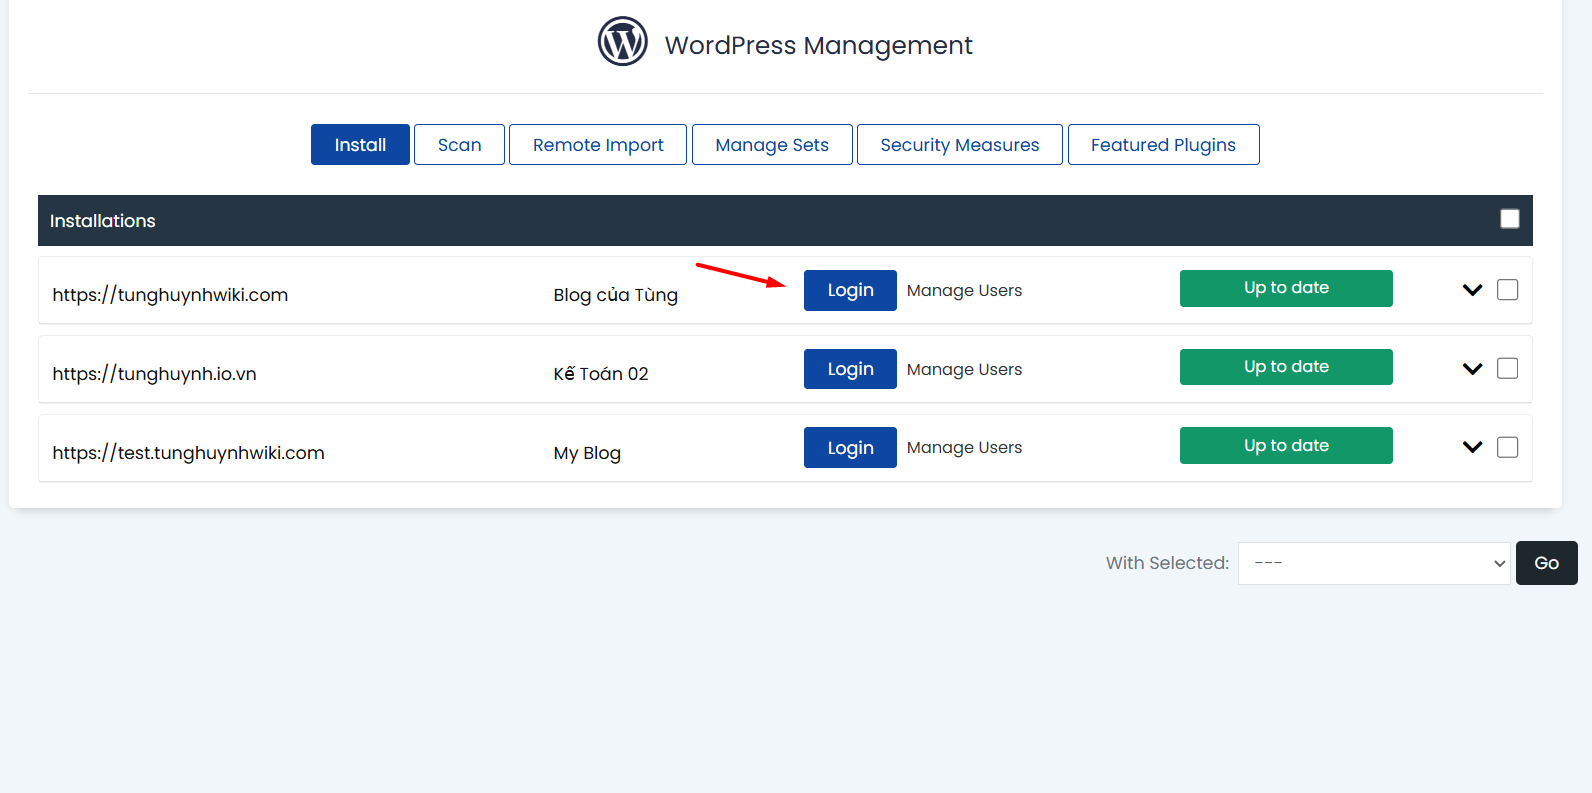This screenshot has height=793, width=1592.
Task: Expand details for My Blog installation
Action: pos(1472,447)
